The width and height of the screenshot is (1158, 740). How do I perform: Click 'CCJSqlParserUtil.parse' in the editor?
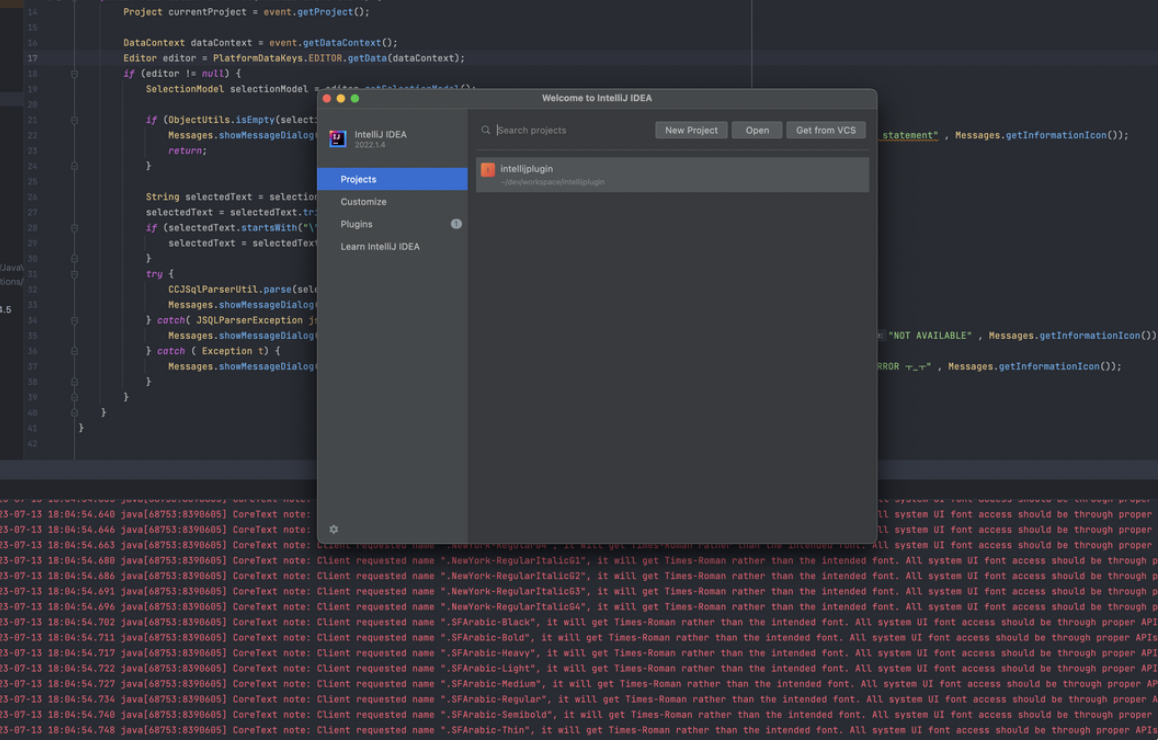(x=230, y=290)
